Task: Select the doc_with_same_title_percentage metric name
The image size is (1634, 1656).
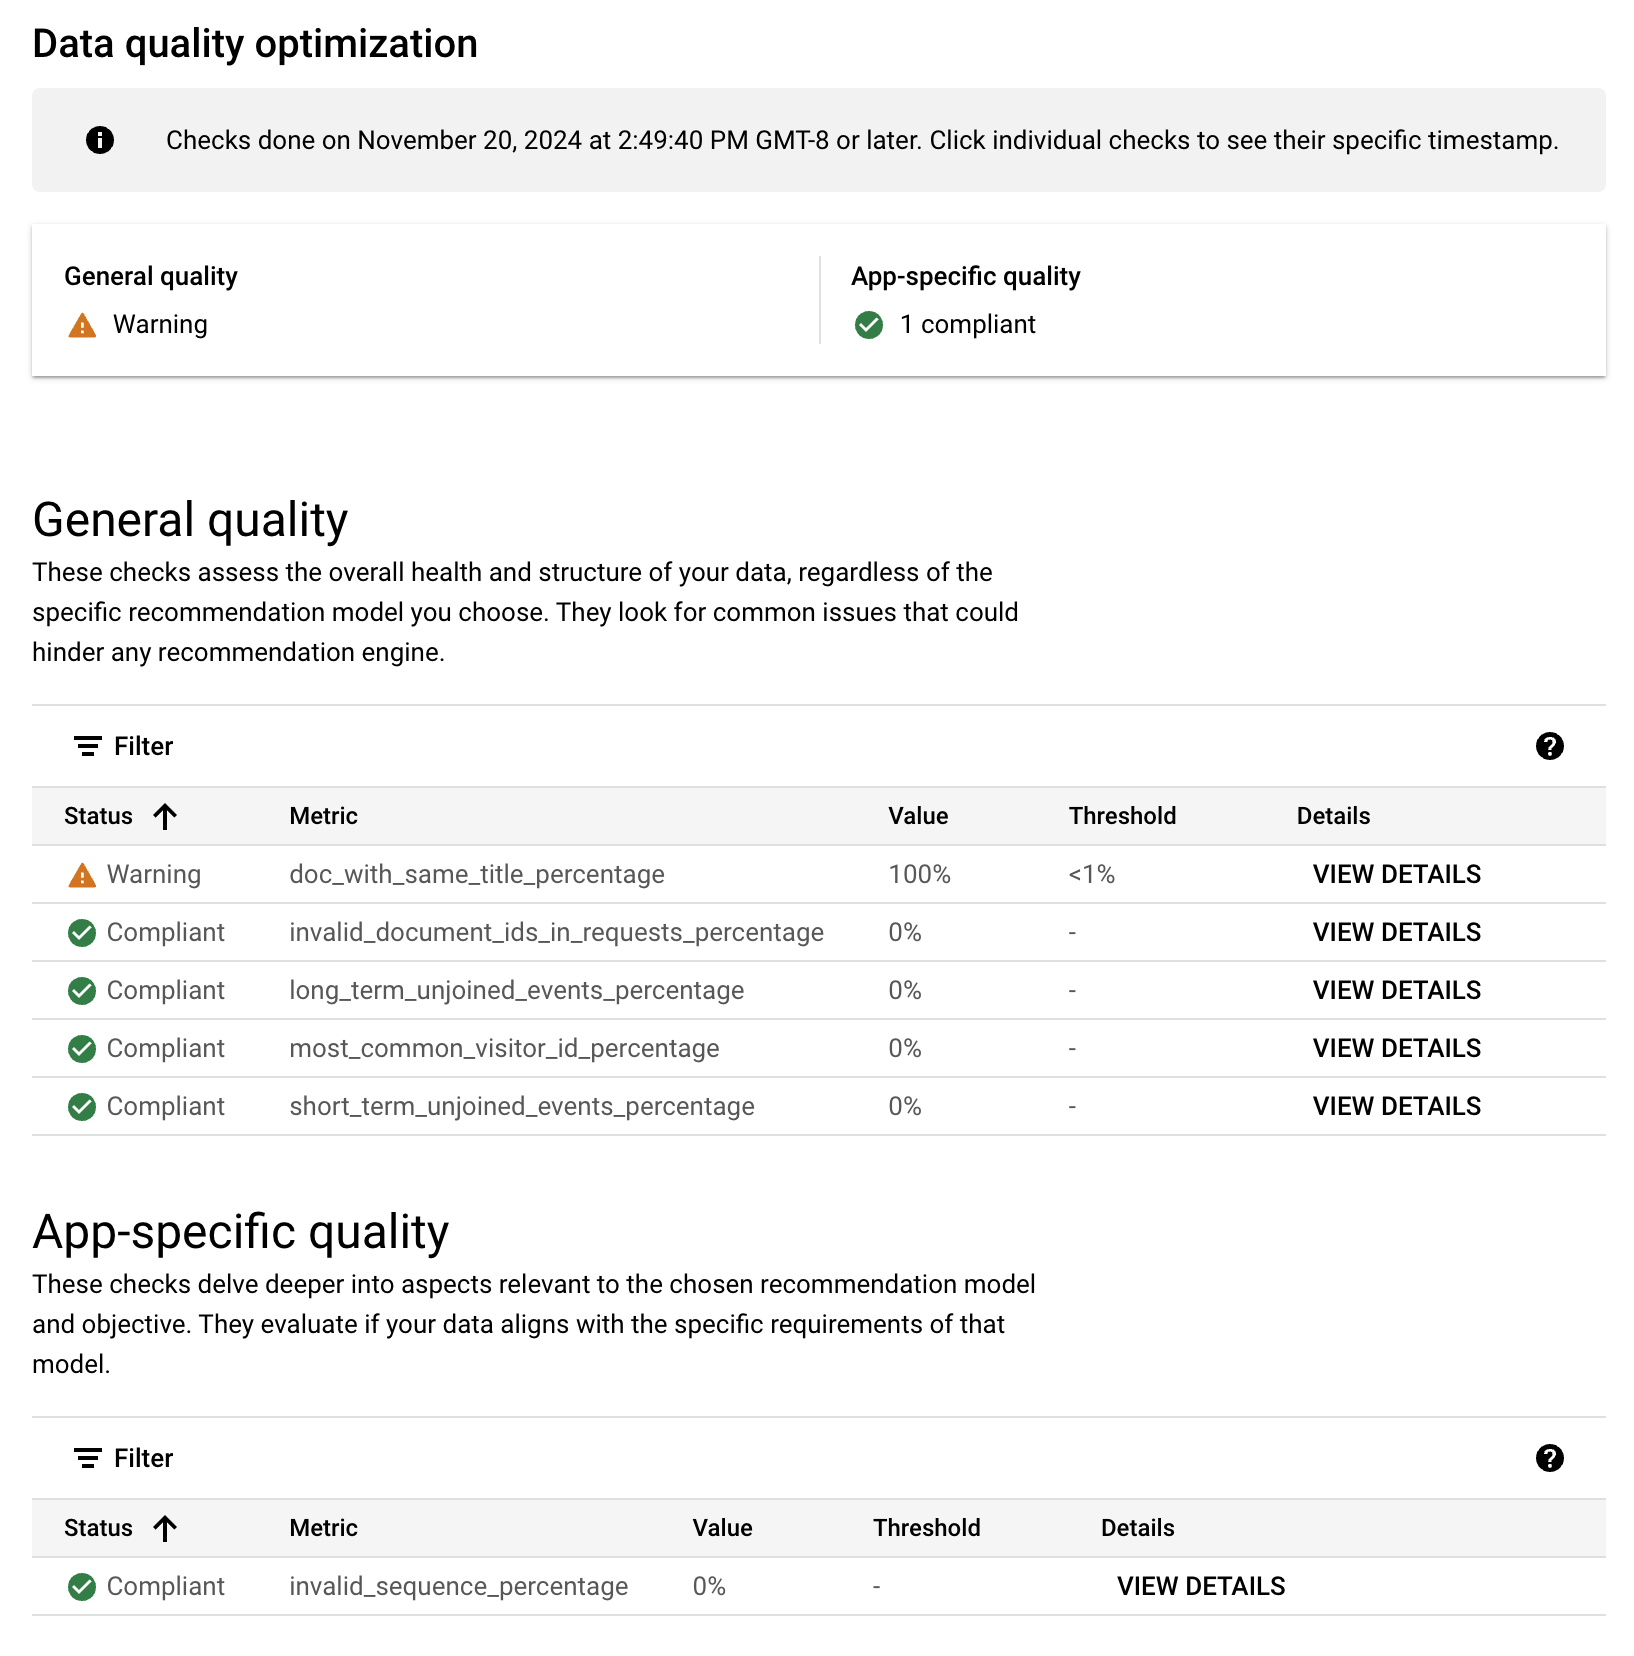Action: click(477, 874)
